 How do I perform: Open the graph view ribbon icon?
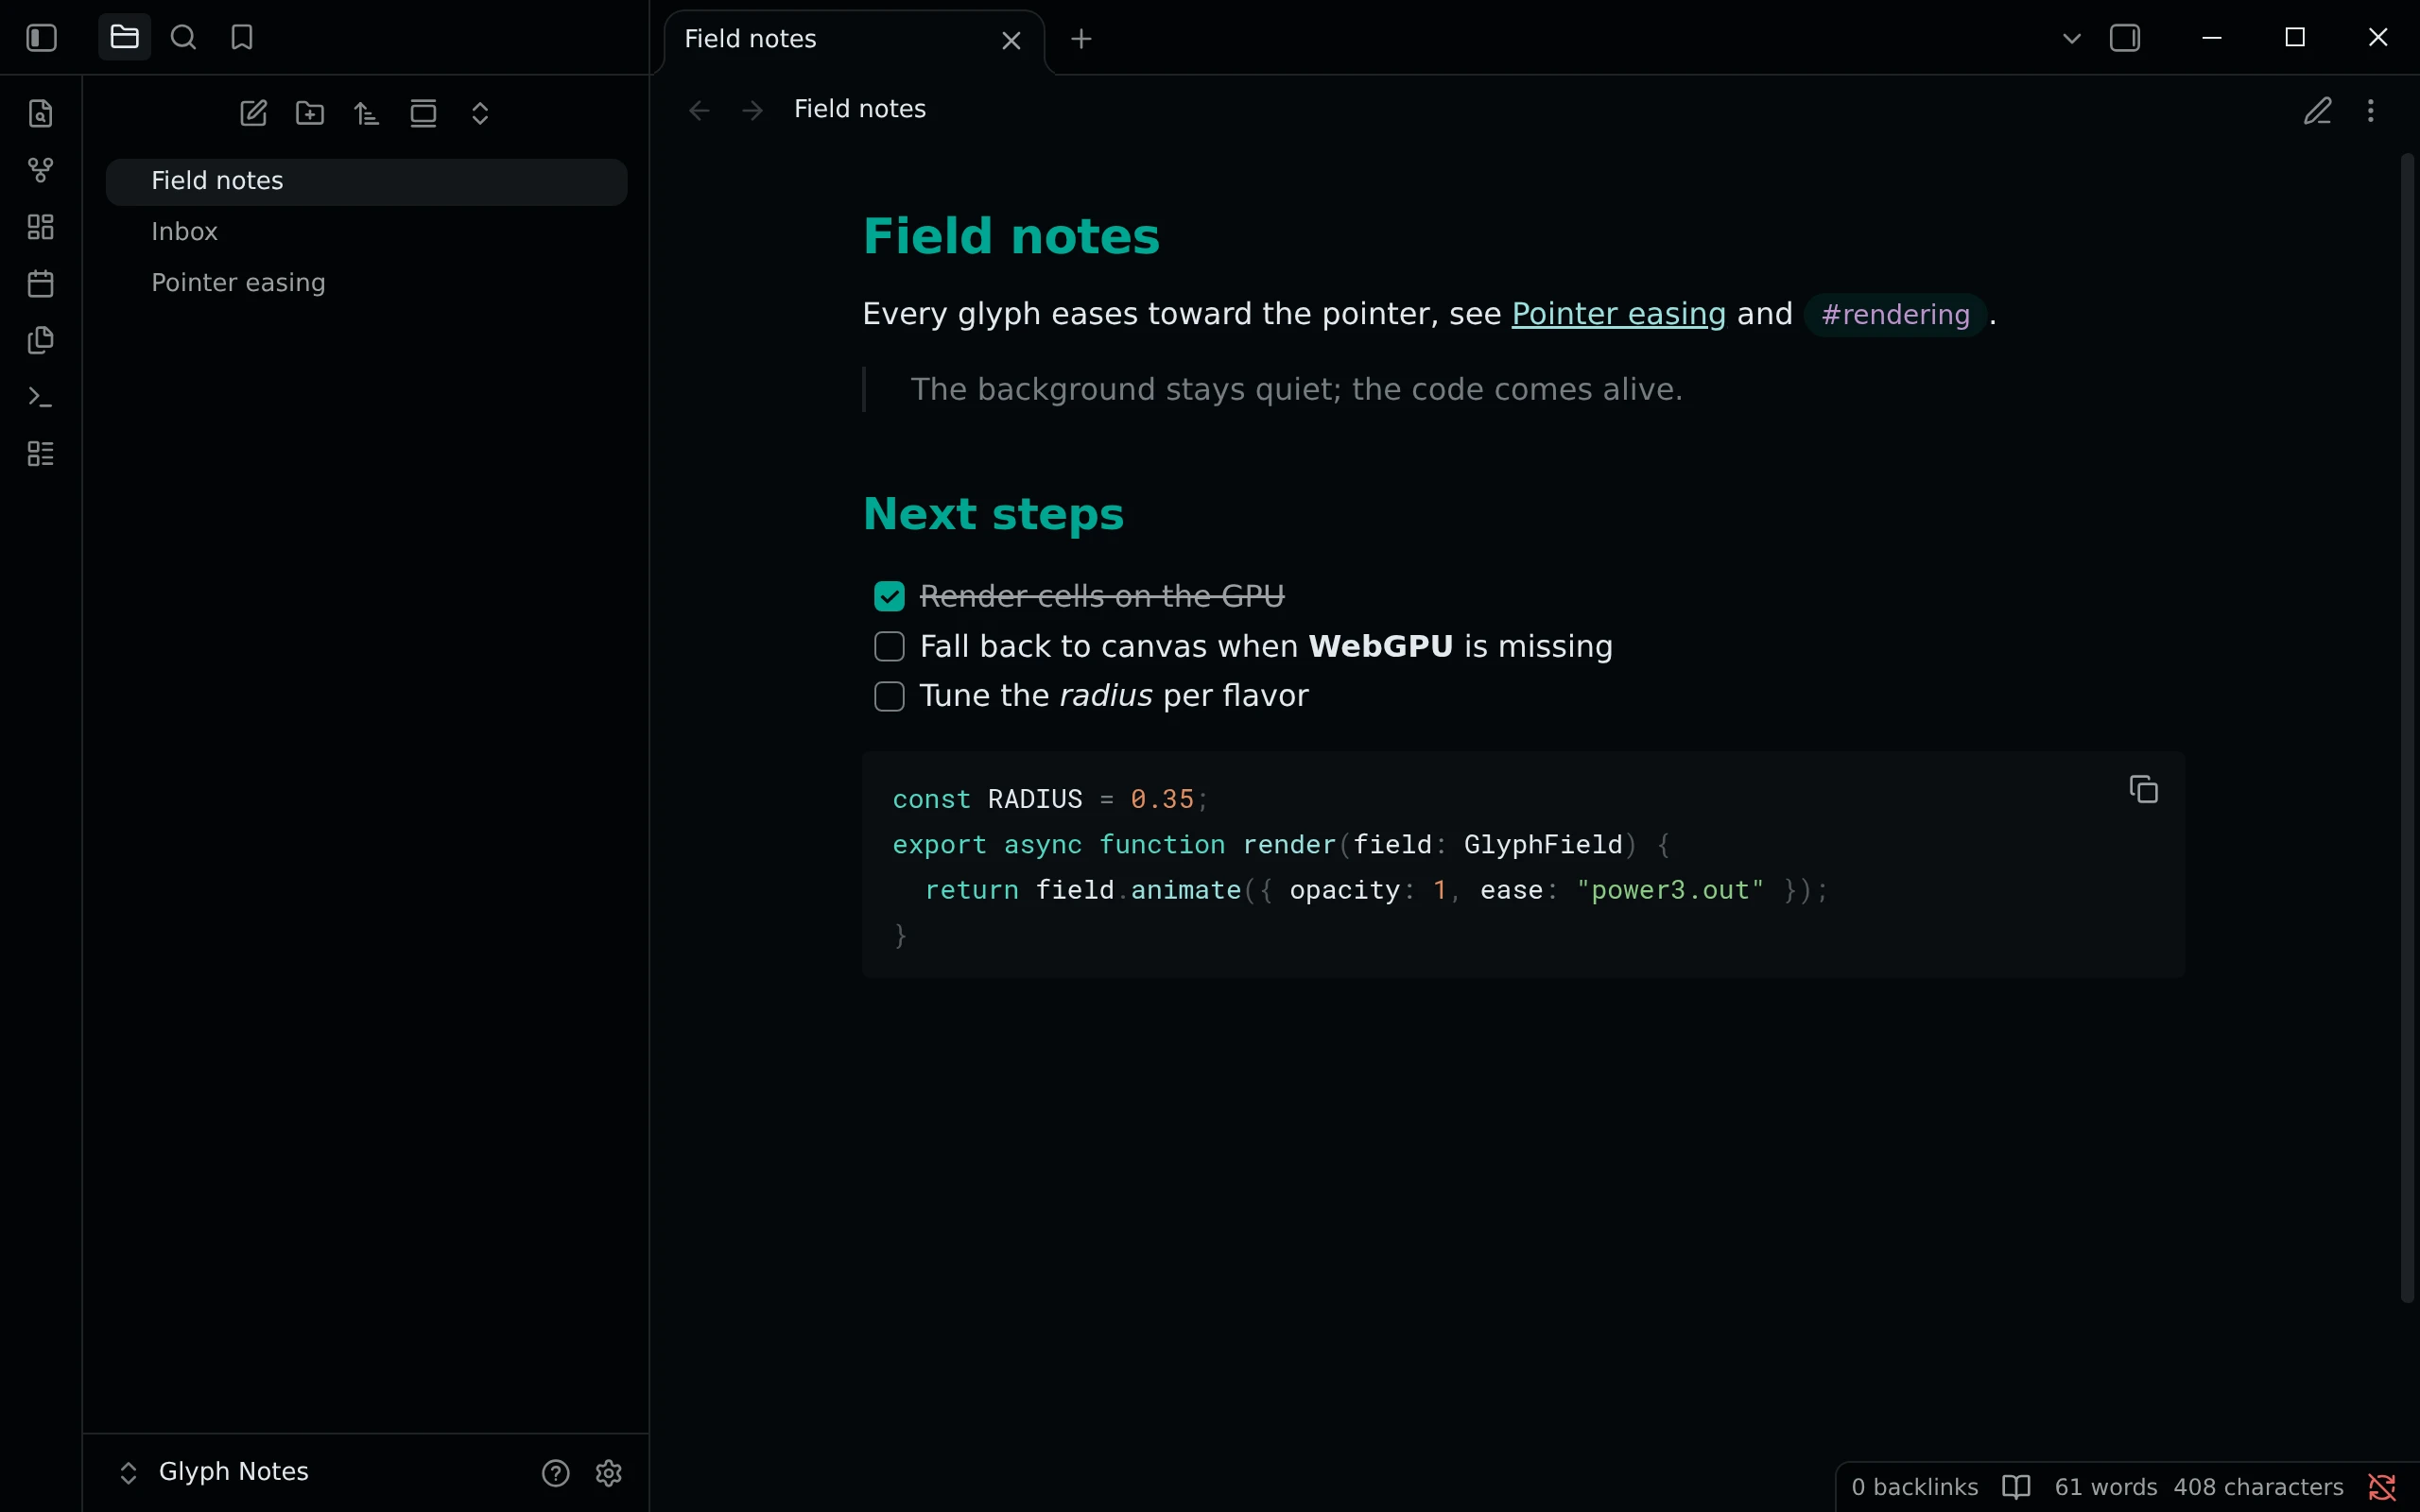tap(41, 170)
